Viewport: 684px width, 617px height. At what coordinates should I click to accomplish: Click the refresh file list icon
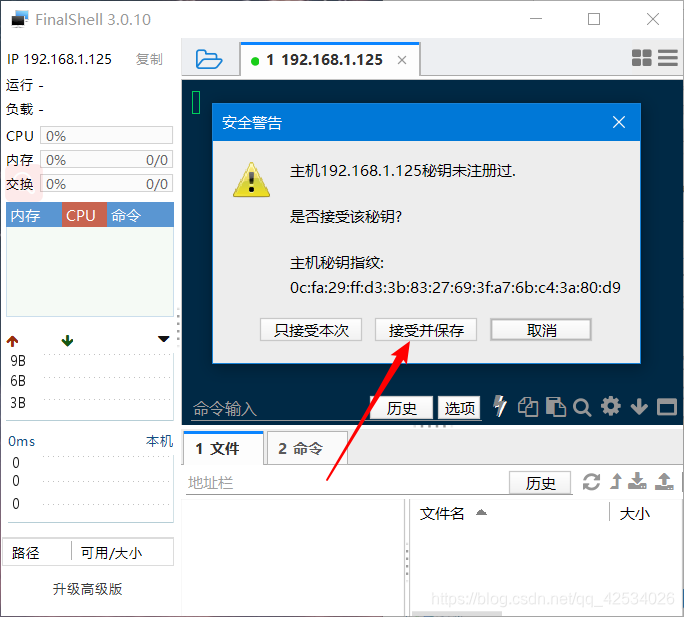tap(592, 482)
